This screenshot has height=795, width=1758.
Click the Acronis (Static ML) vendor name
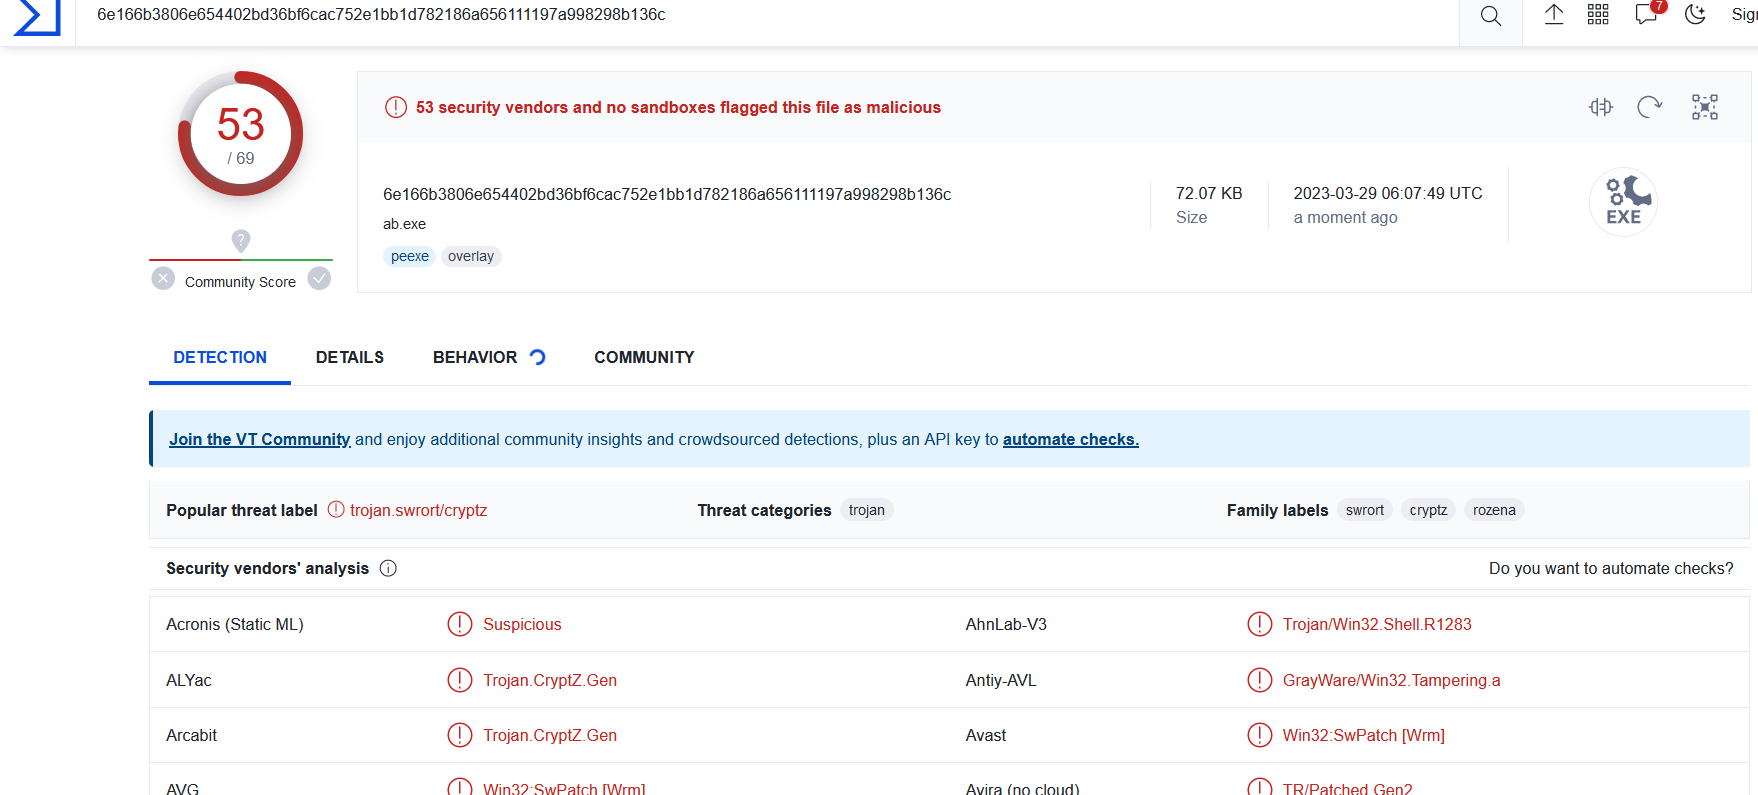[x=235, y=624]
